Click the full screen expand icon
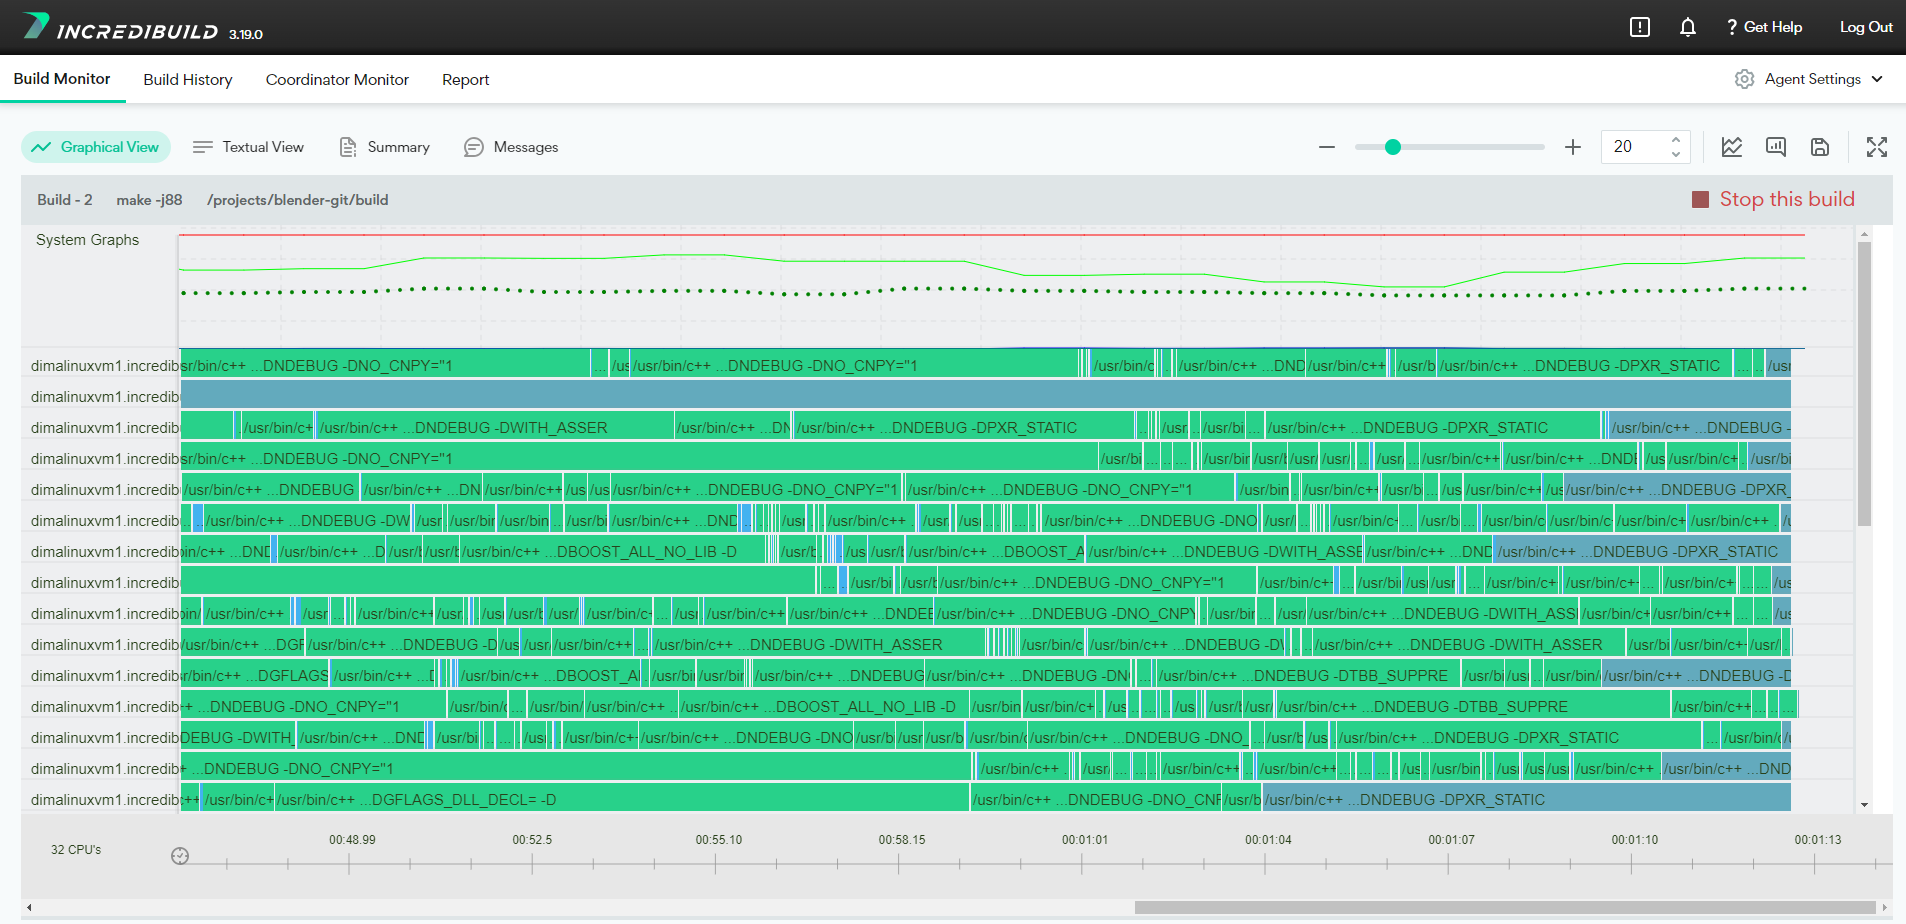The width and height of the screenshot is (1906, 924). [x=1876, y=147]
